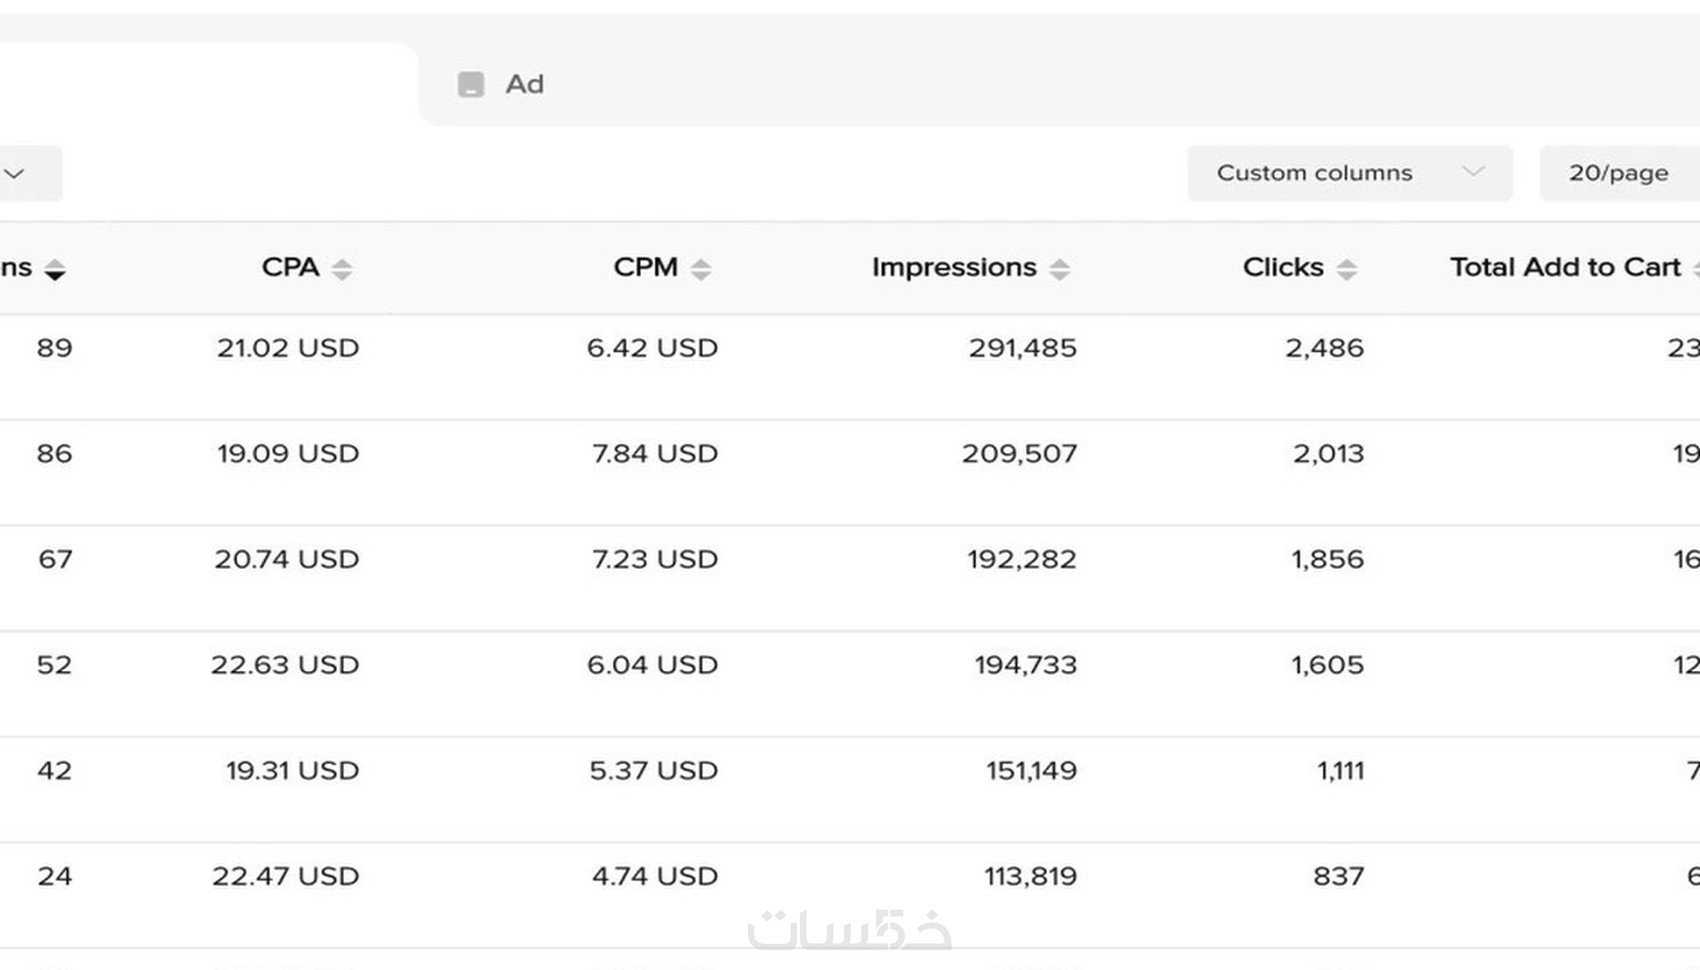1700x970 pixels.
Task: Click sort arrows on leftmost partially visible column
Action: pos(55,269)
